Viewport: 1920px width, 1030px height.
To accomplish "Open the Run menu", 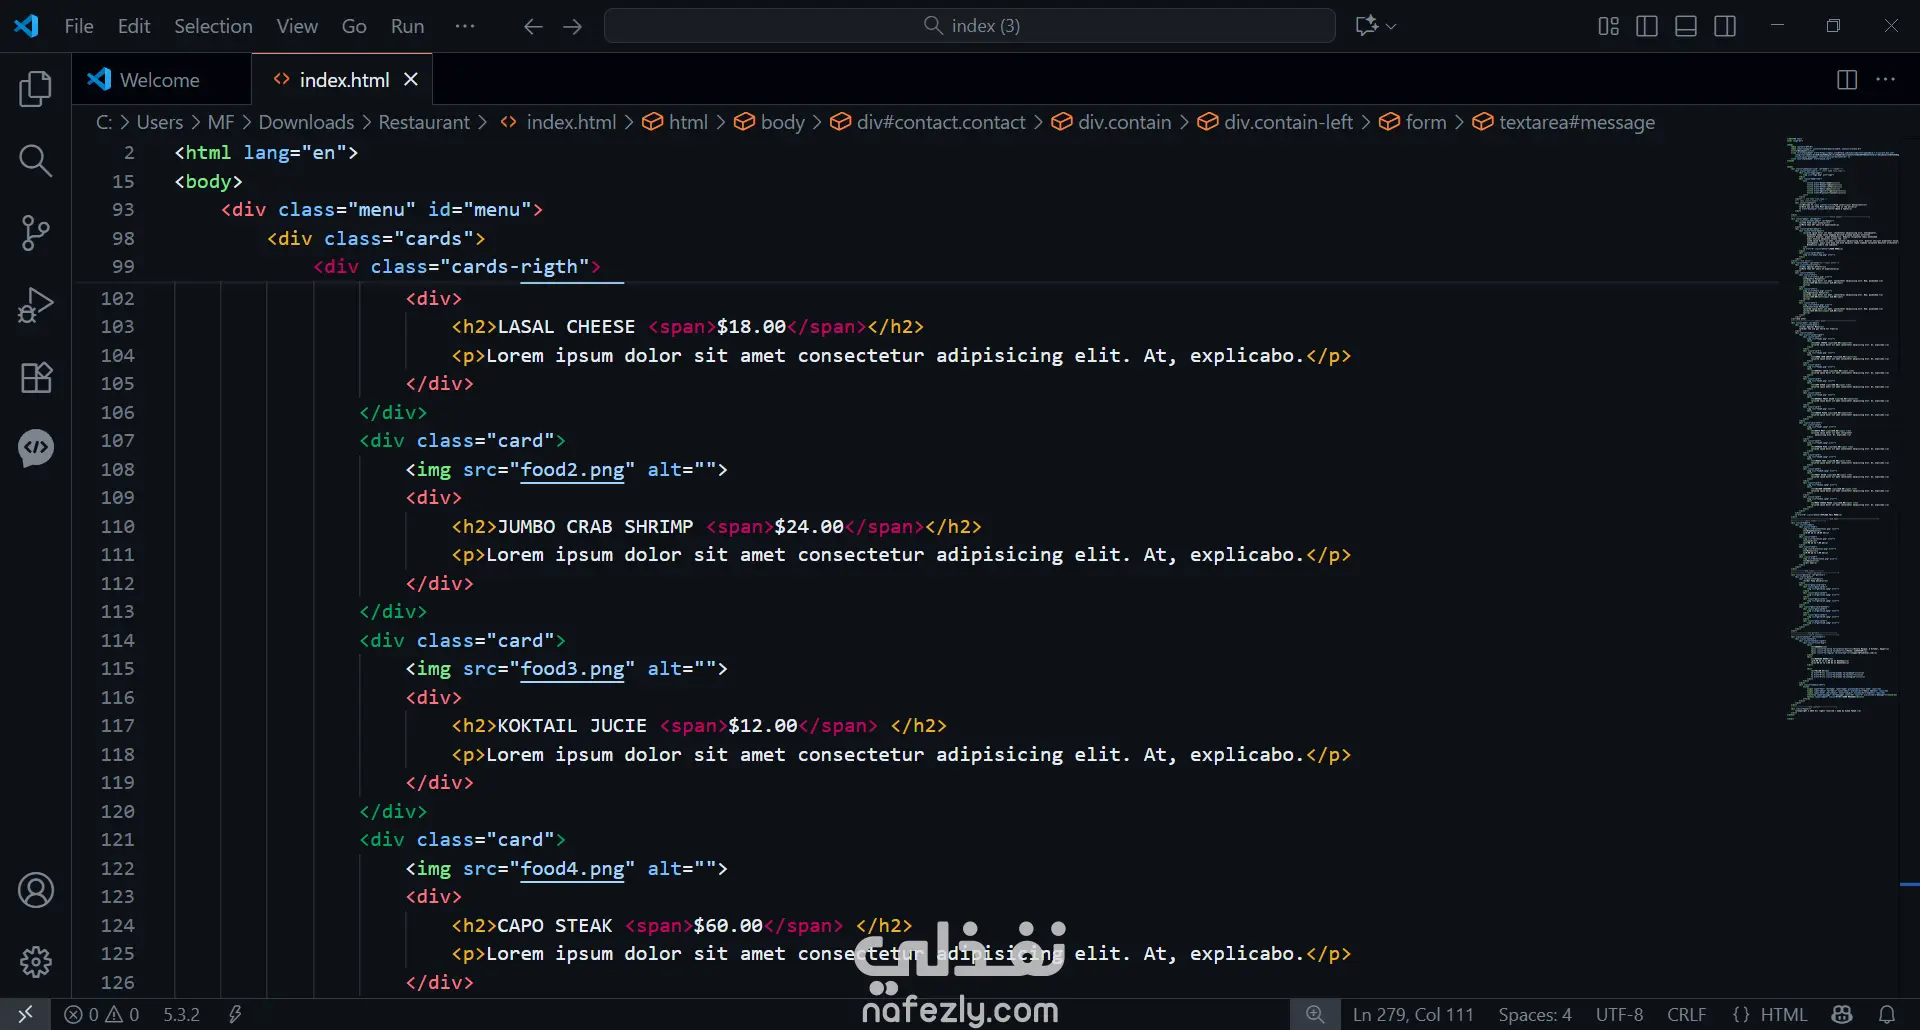I will point(407,26).
